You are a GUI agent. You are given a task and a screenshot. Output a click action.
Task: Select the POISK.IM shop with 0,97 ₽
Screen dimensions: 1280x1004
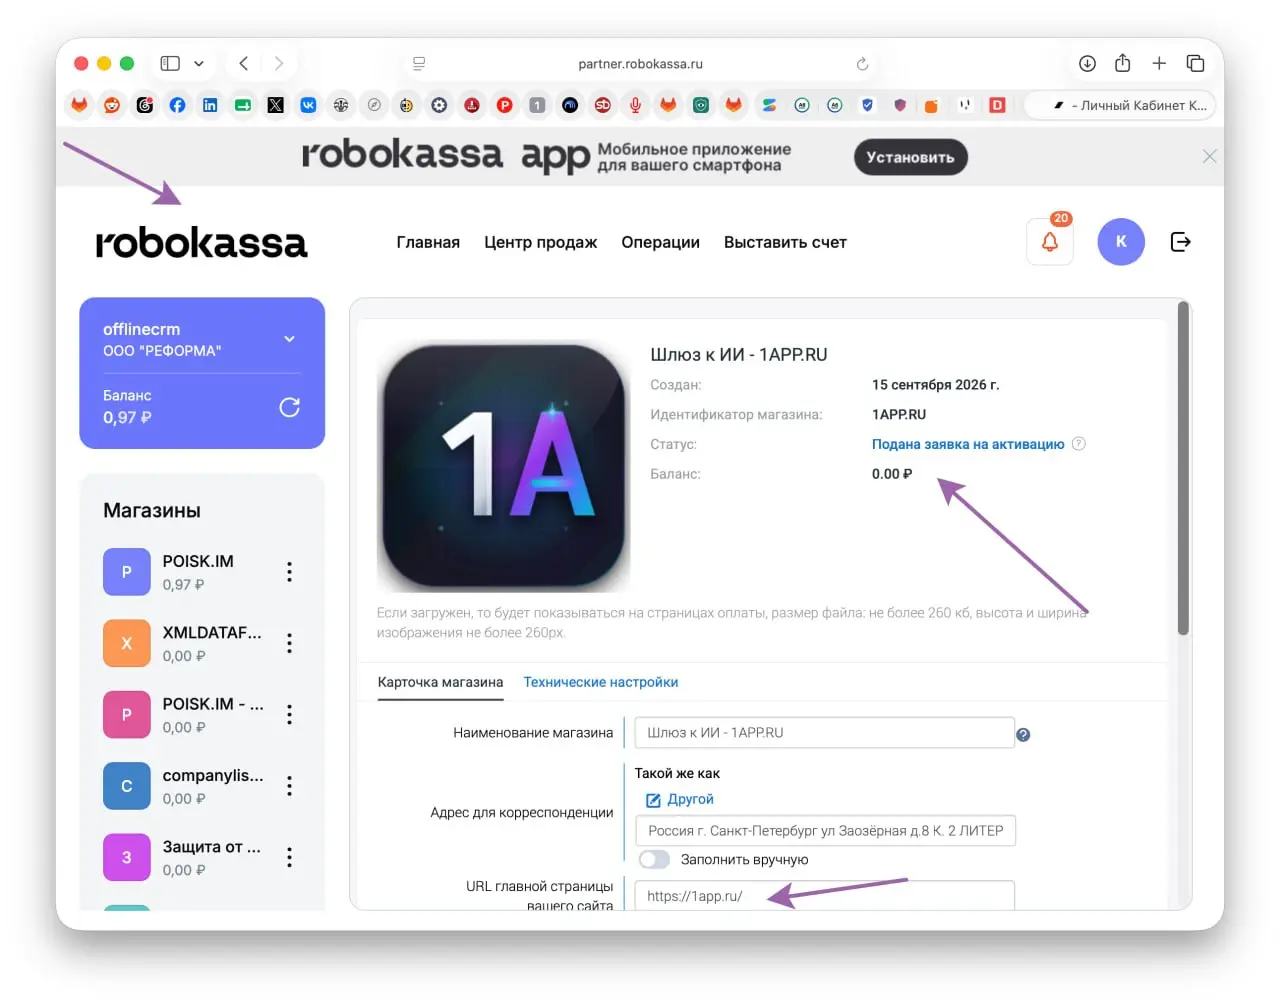coord(184,571)
